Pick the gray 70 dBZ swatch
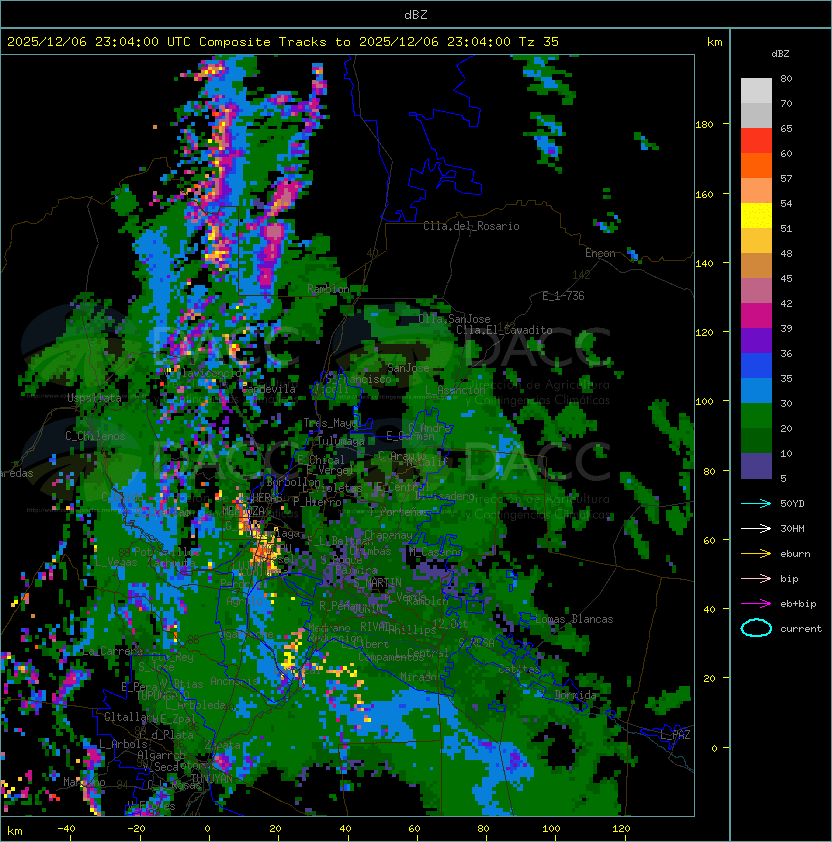Screen dimensions: 832x842 756,115
